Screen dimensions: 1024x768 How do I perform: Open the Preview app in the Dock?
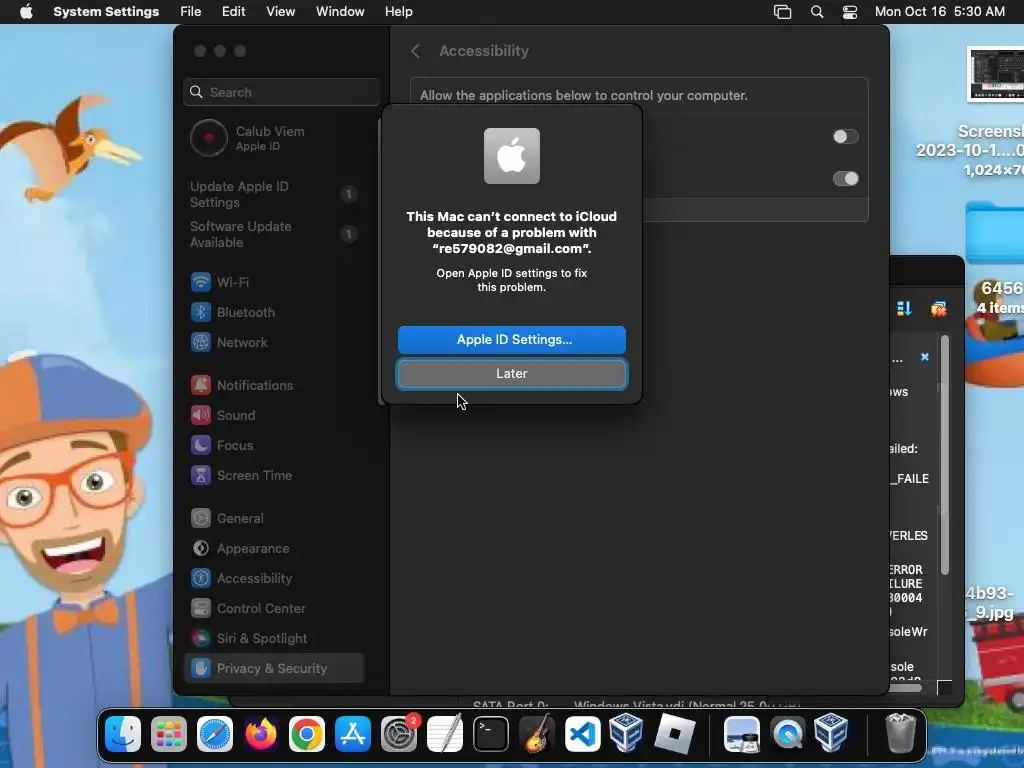pos(742,733)
